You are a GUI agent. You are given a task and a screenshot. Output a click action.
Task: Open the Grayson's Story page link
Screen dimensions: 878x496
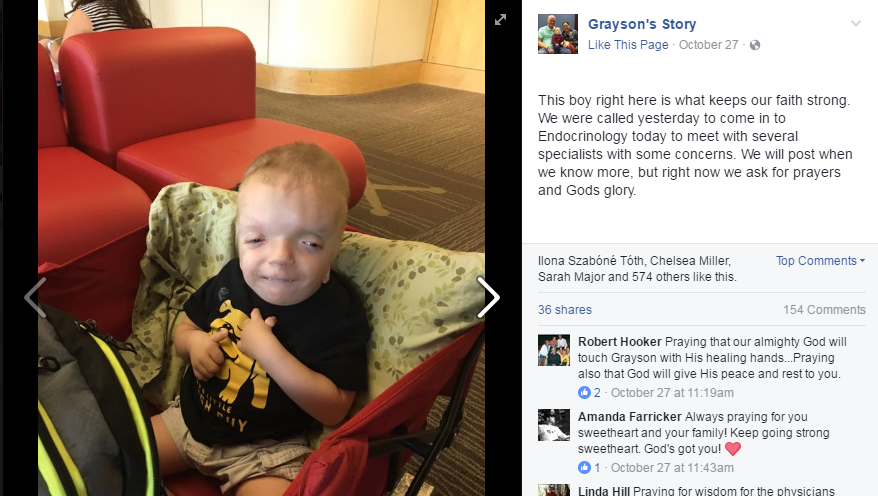[642, 24]
